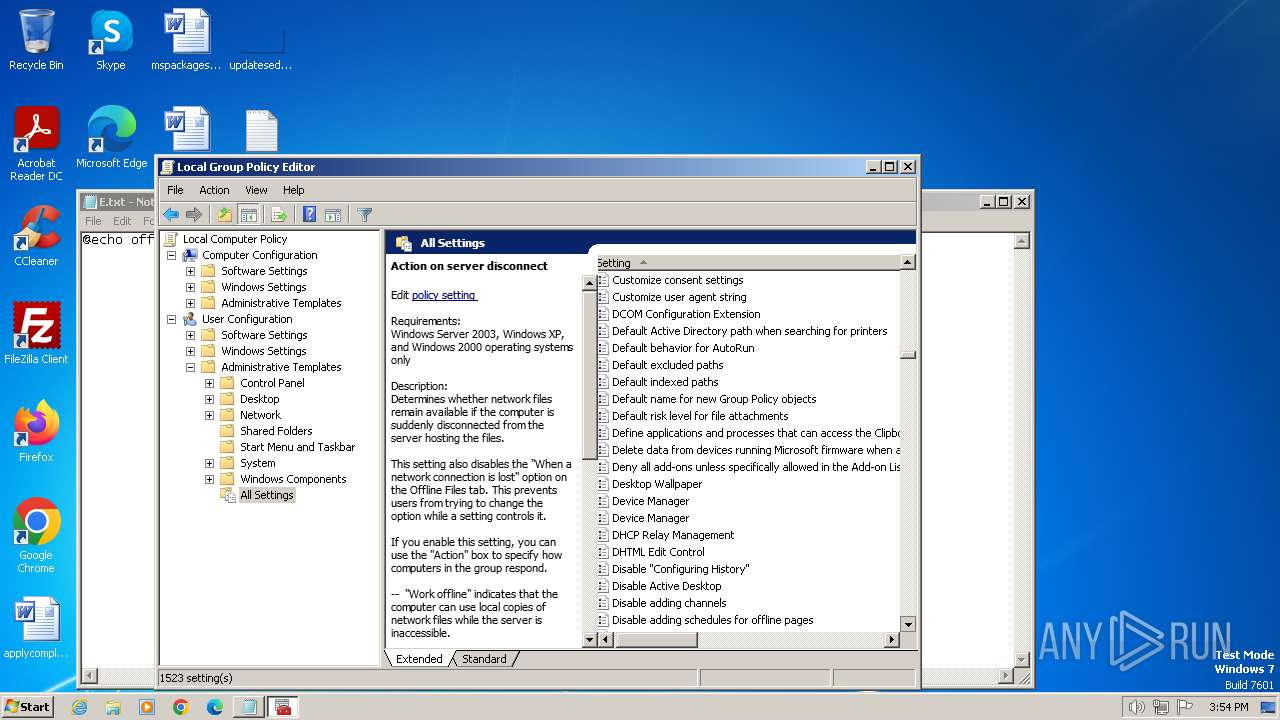Click the Back arrow in Group Policy toolbar

point(171,215)
